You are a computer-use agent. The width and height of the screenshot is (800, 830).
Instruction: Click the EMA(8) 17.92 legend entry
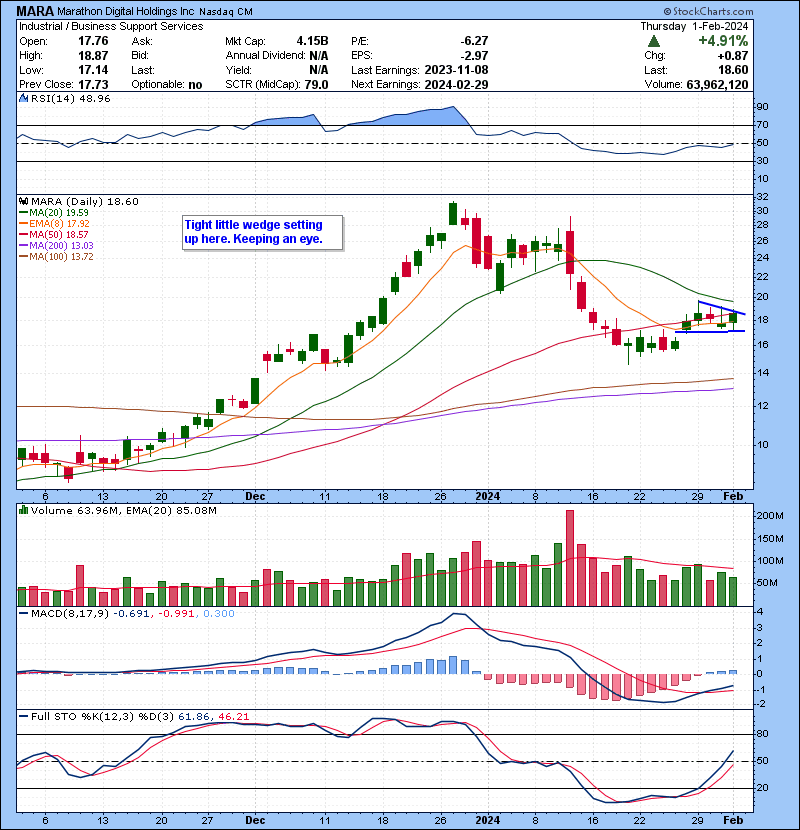pyautogui.click(x=55, y=224)
